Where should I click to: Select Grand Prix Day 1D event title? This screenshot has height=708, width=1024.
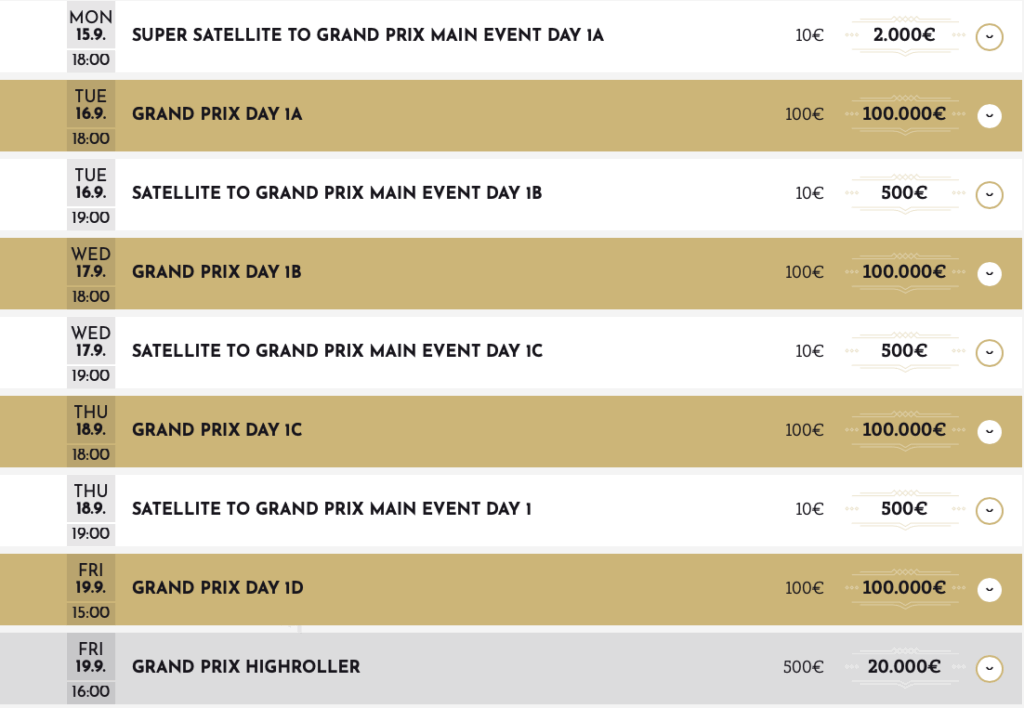(x=218, y=588)
